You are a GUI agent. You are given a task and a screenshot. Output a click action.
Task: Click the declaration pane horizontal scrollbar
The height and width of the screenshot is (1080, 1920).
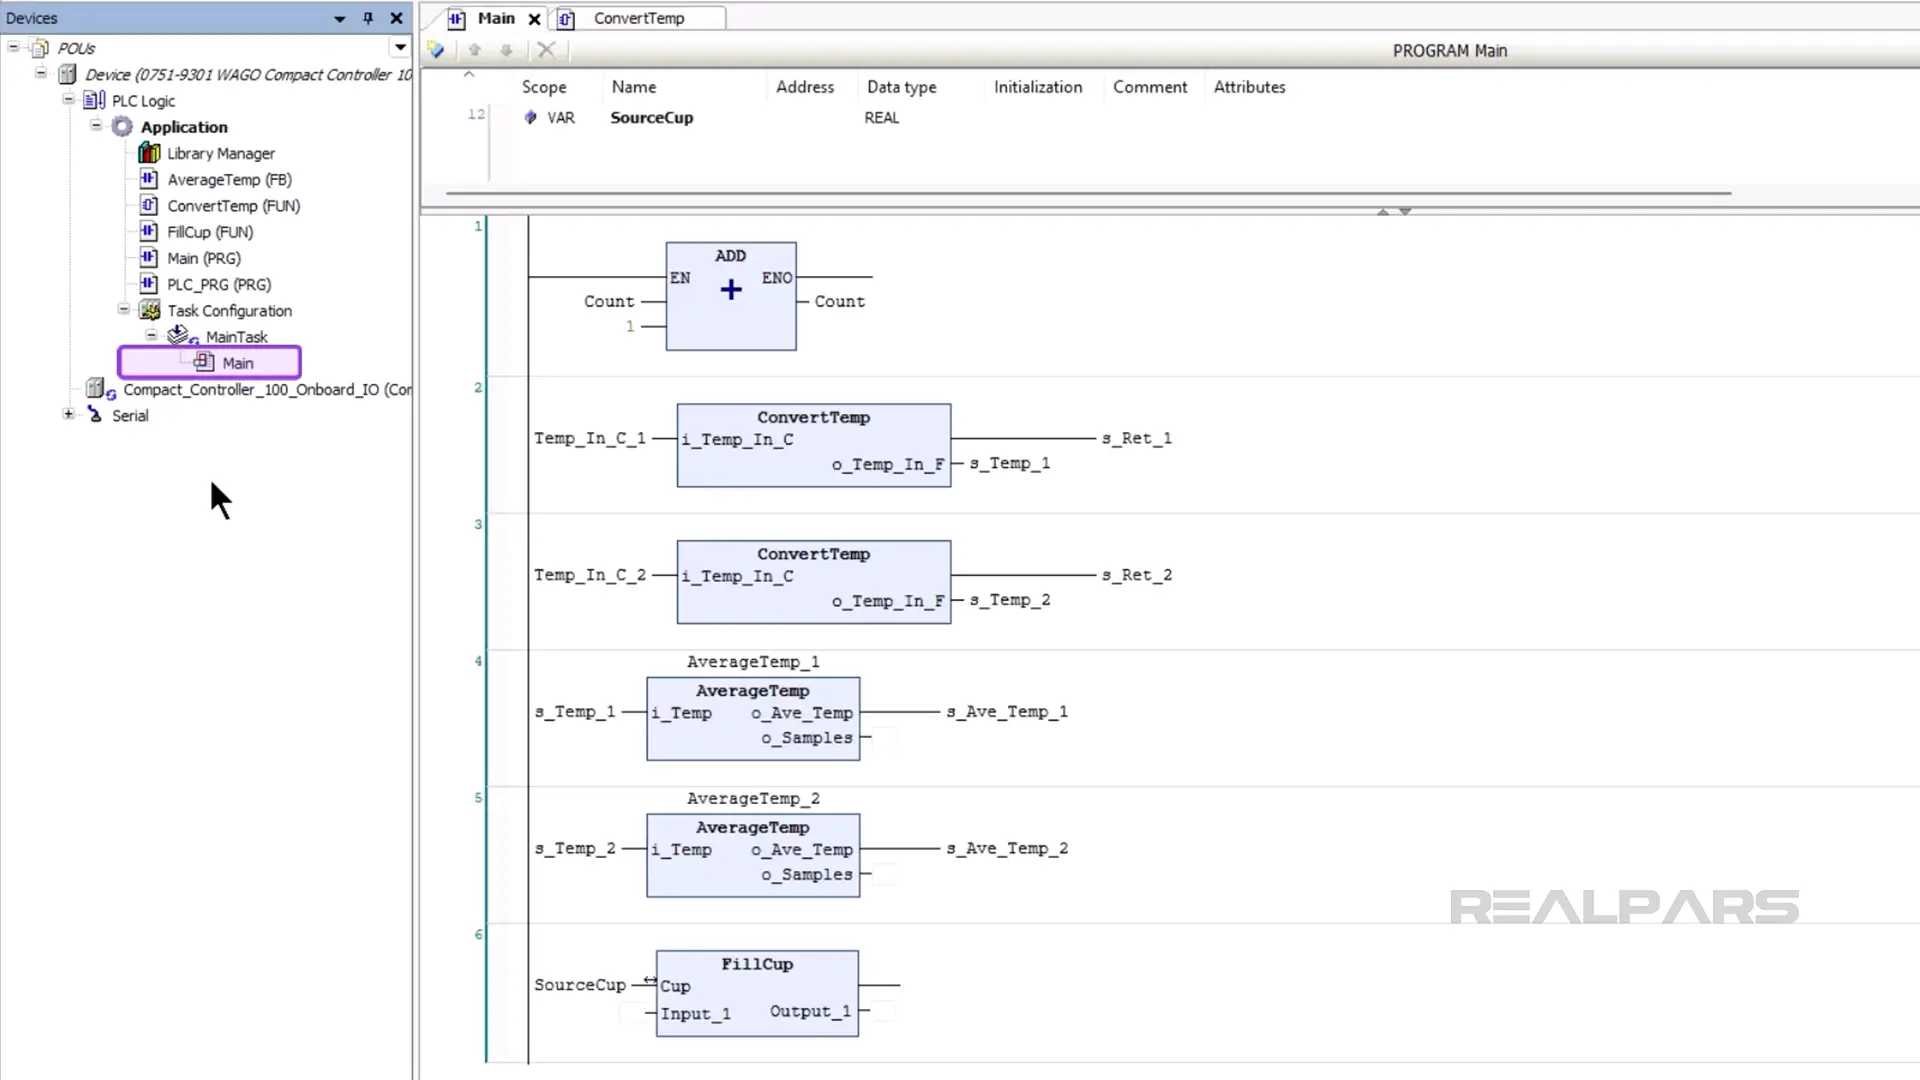1088,193
